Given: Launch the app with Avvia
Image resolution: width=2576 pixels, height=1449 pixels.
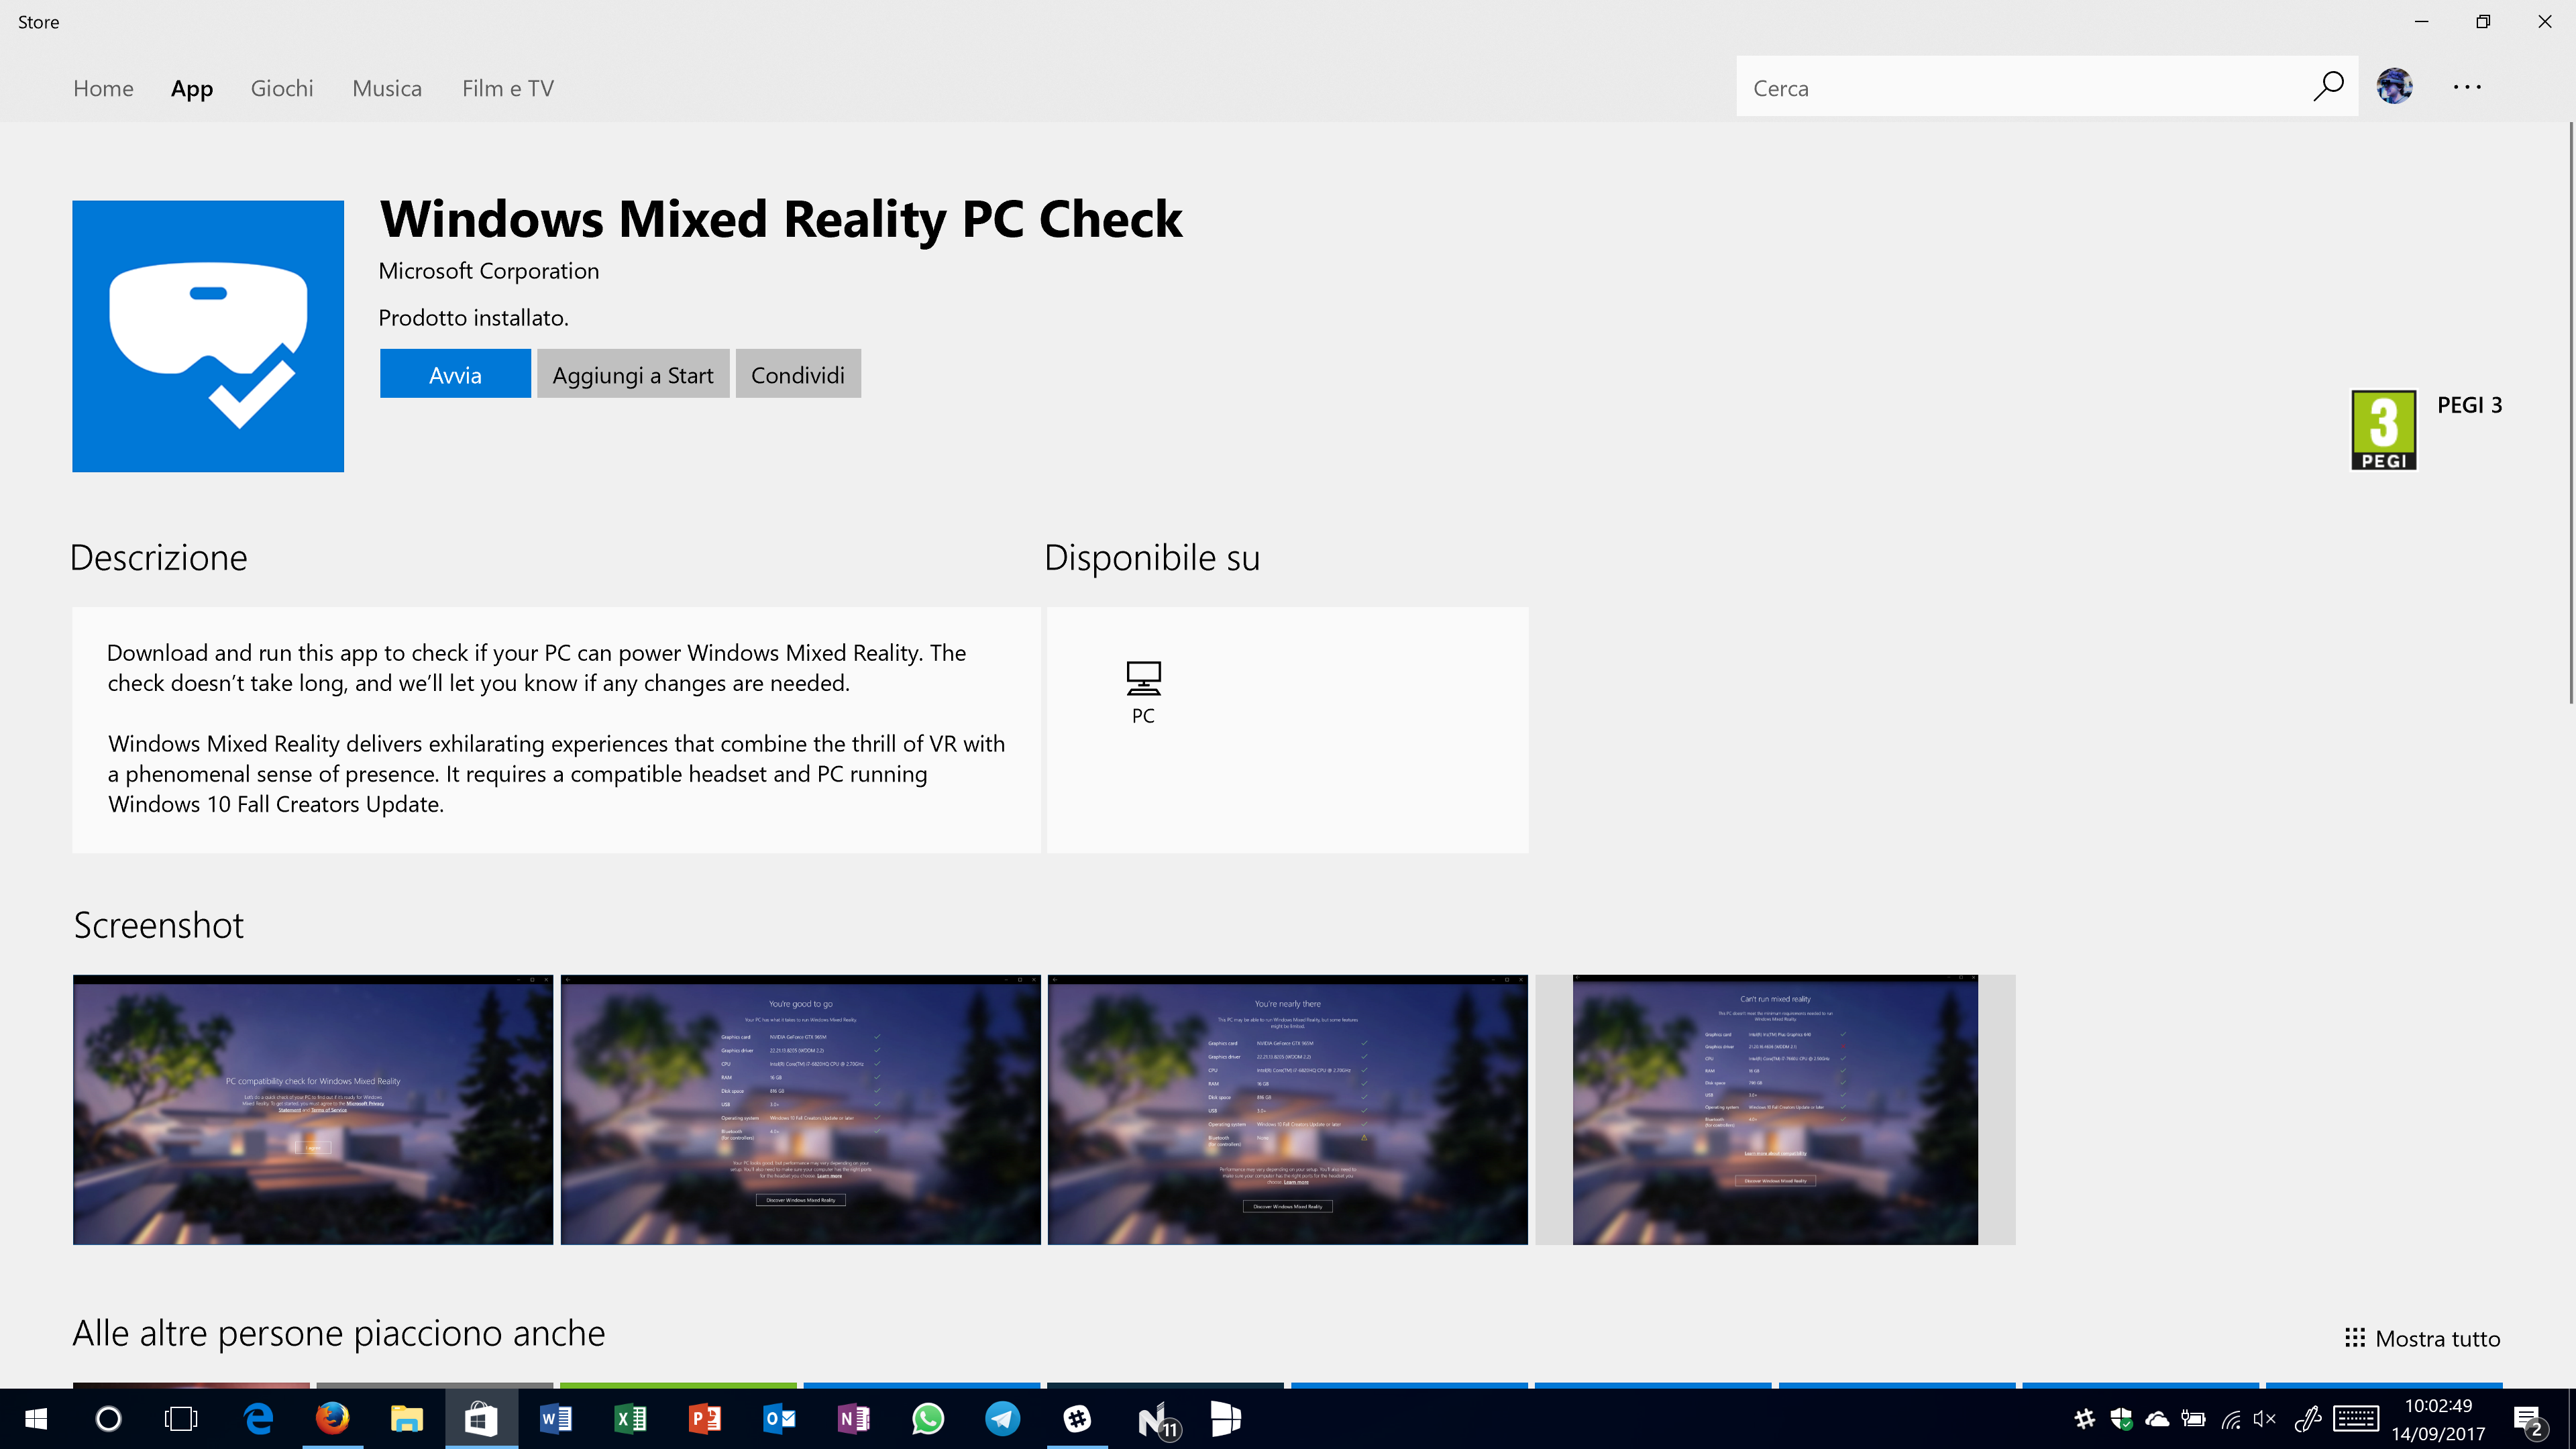Looking at the screenshot, I should (455, 374).
